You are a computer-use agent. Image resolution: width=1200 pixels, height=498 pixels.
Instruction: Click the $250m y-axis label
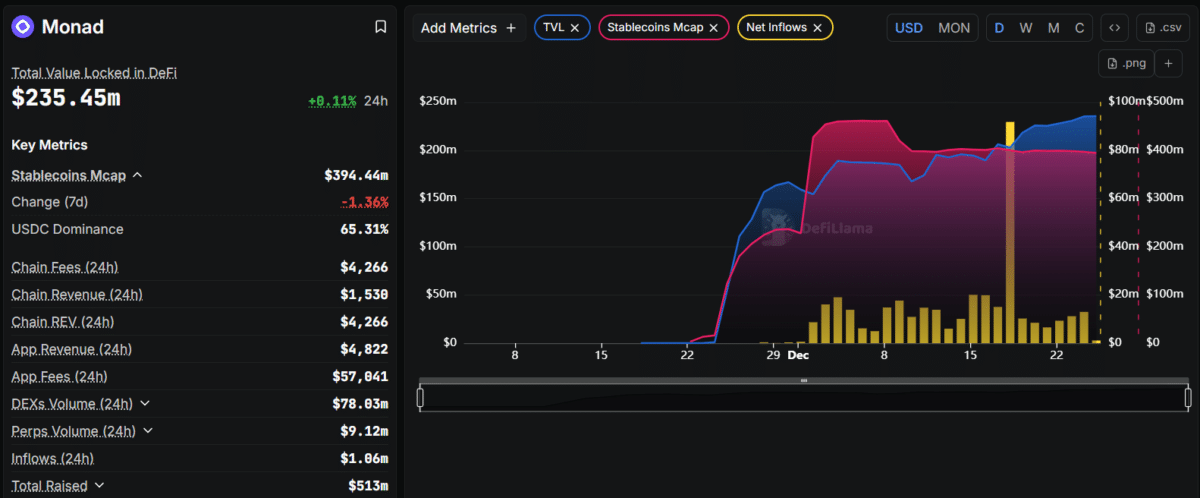pos(438,101)
